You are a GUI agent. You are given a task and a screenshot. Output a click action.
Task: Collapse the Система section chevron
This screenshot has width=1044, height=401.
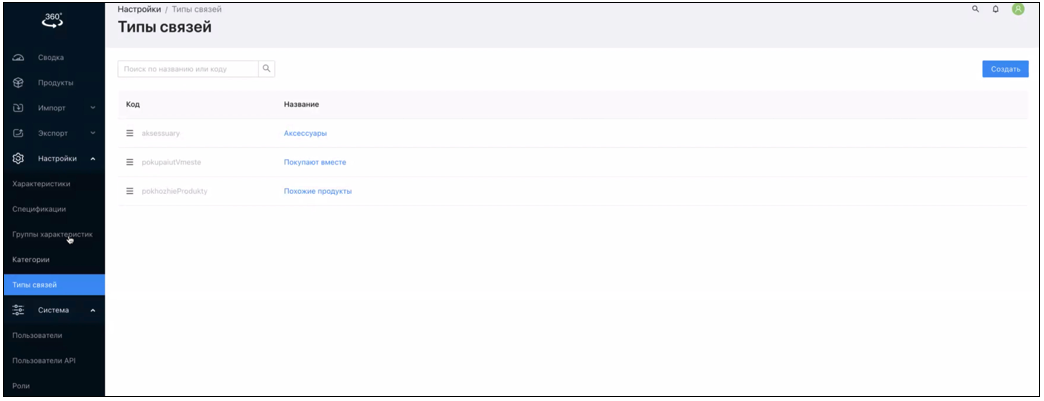click(x=93, y=311)
